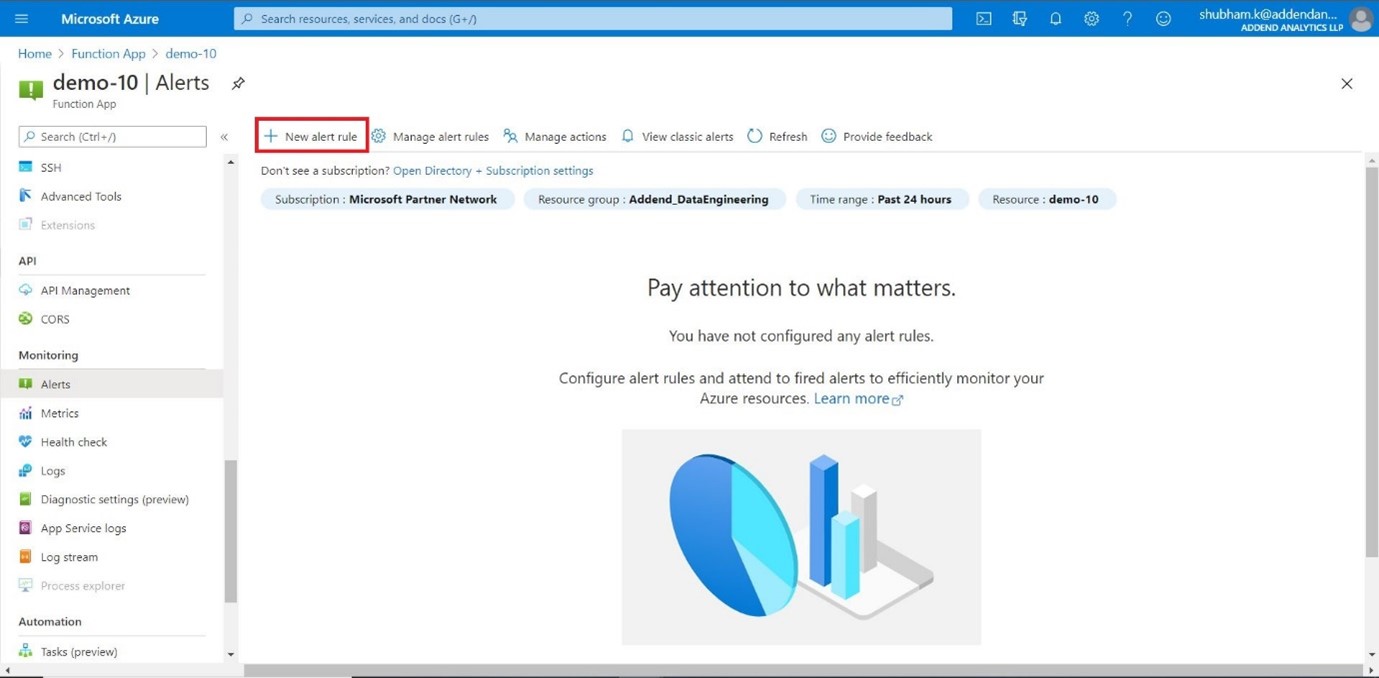Open the portal hamburger menu
The width and height of the screenshot is (1379, 678).
pos(21,18)
